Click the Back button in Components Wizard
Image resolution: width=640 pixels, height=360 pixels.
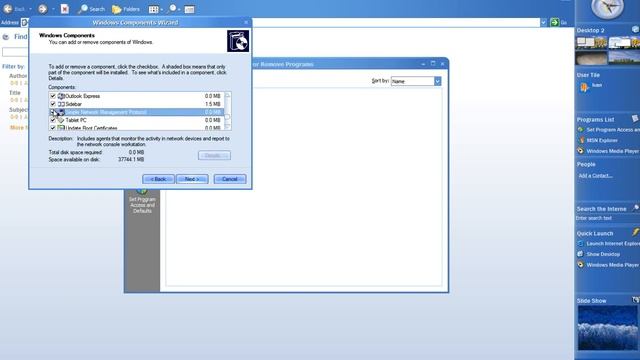(x=158, y=179)
